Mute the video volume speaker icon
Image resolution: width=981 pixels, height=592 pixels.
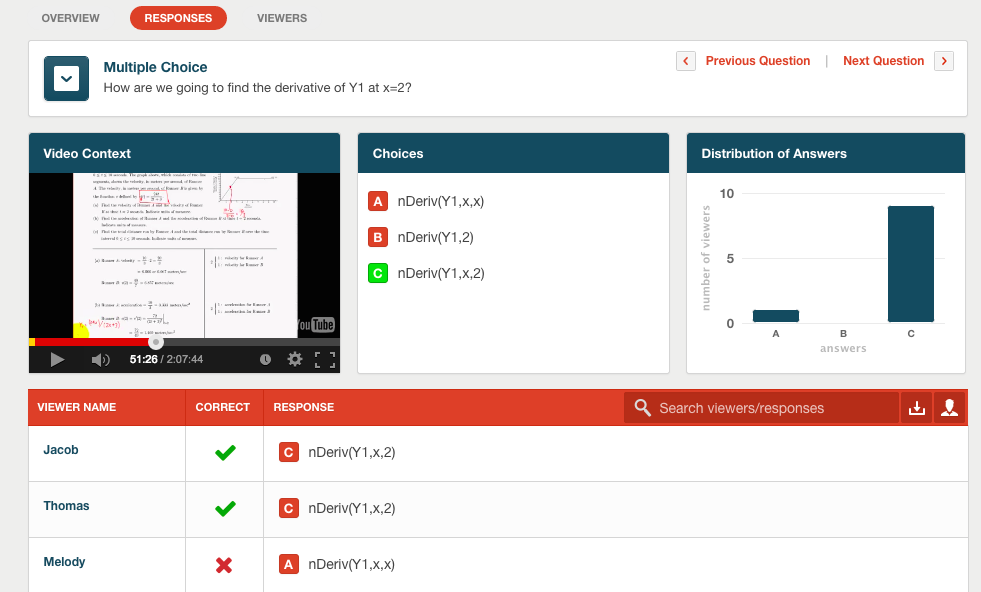click(100, 359)
